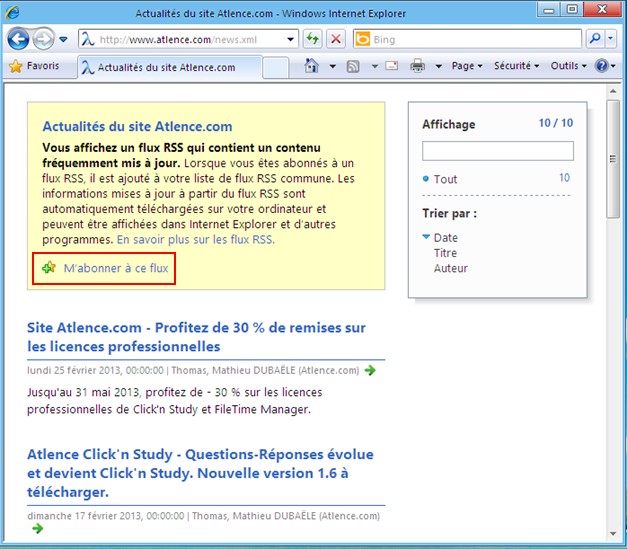Click the Home page icon

click(312, 66)
